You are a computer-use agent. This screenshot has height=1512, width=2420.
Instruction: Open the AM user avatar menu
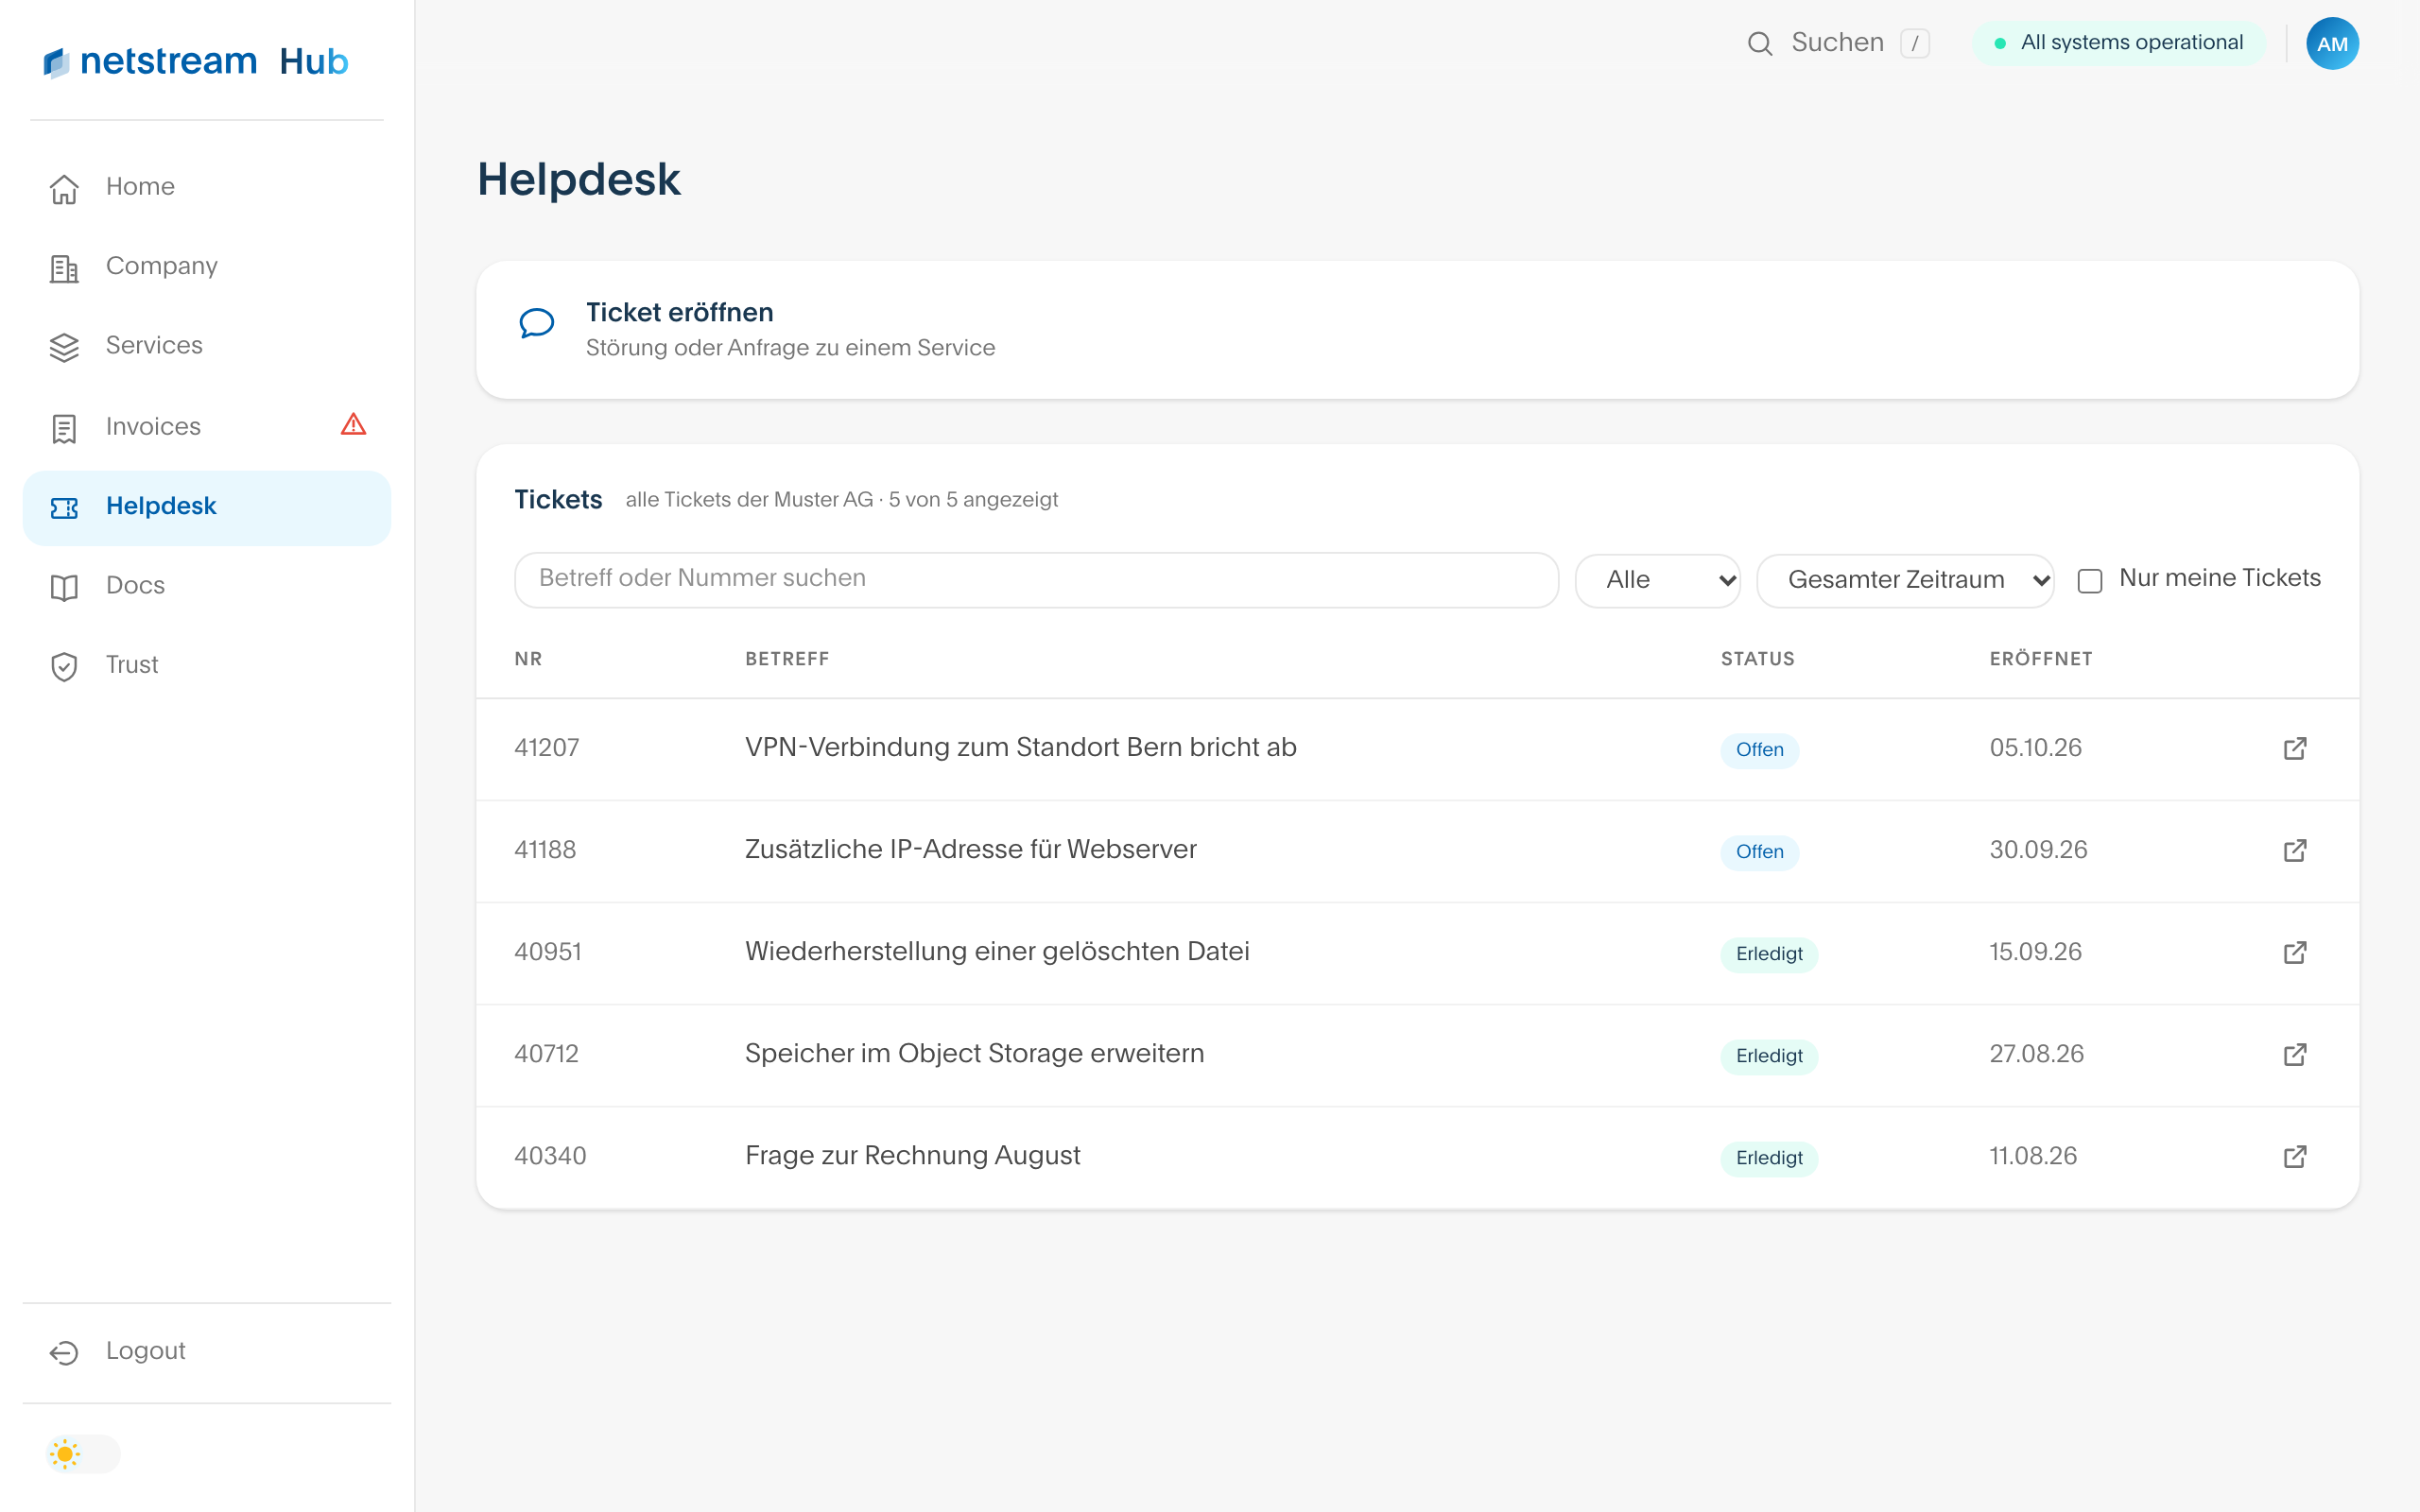[x=2332, y=43]
